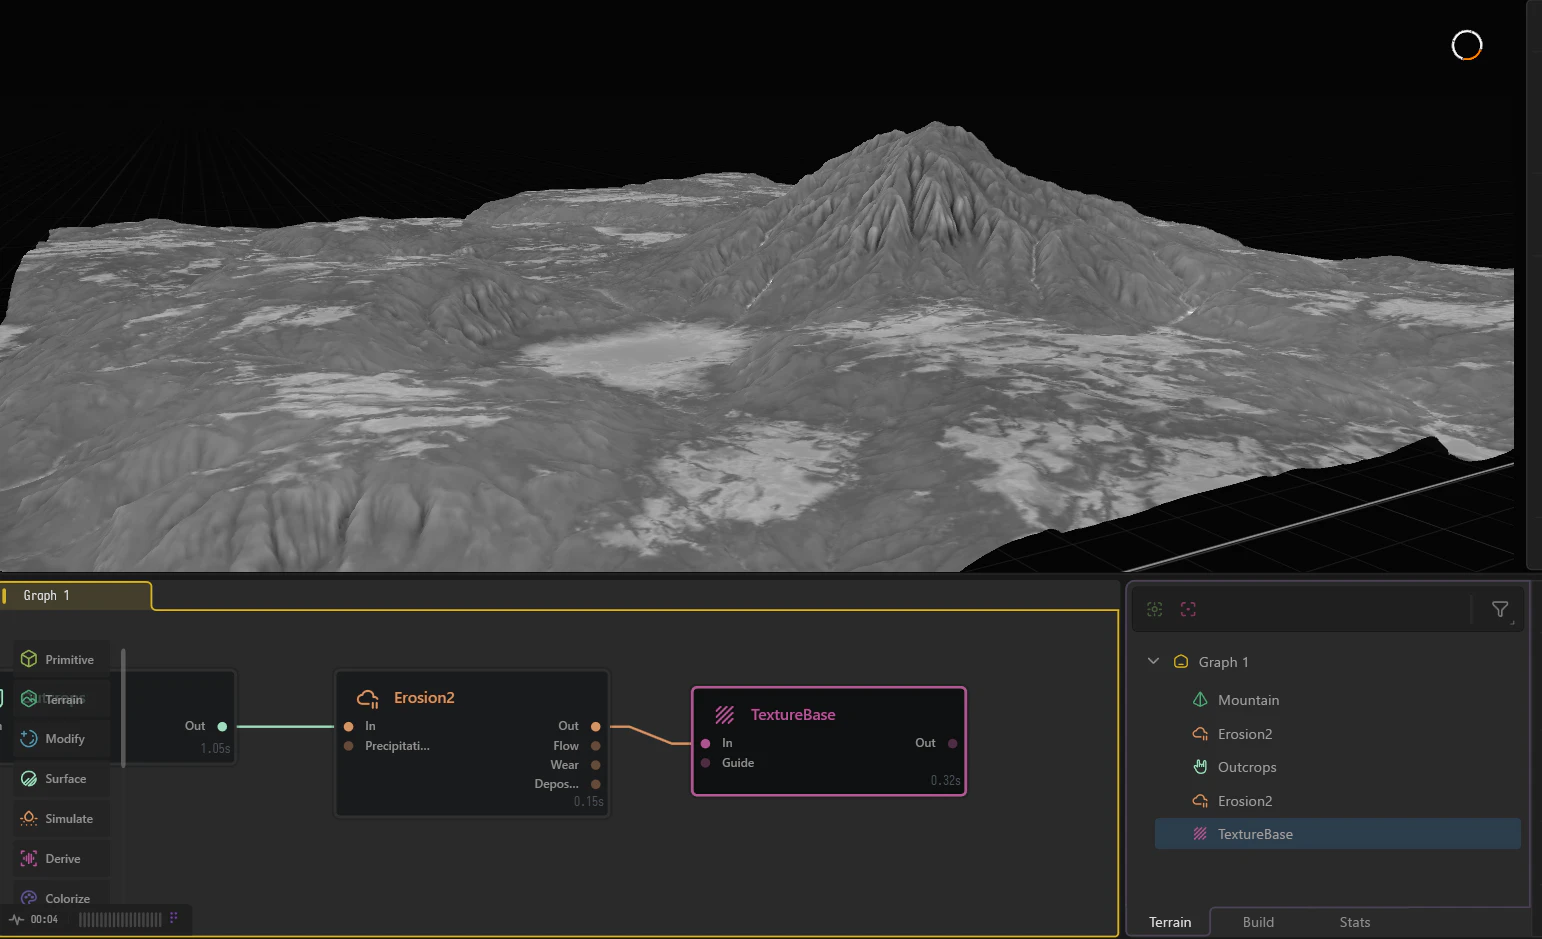Select the Erosion2 entry directly below Outcrops
Viewport: 1542px width, 939px height.
(1338, 801)
